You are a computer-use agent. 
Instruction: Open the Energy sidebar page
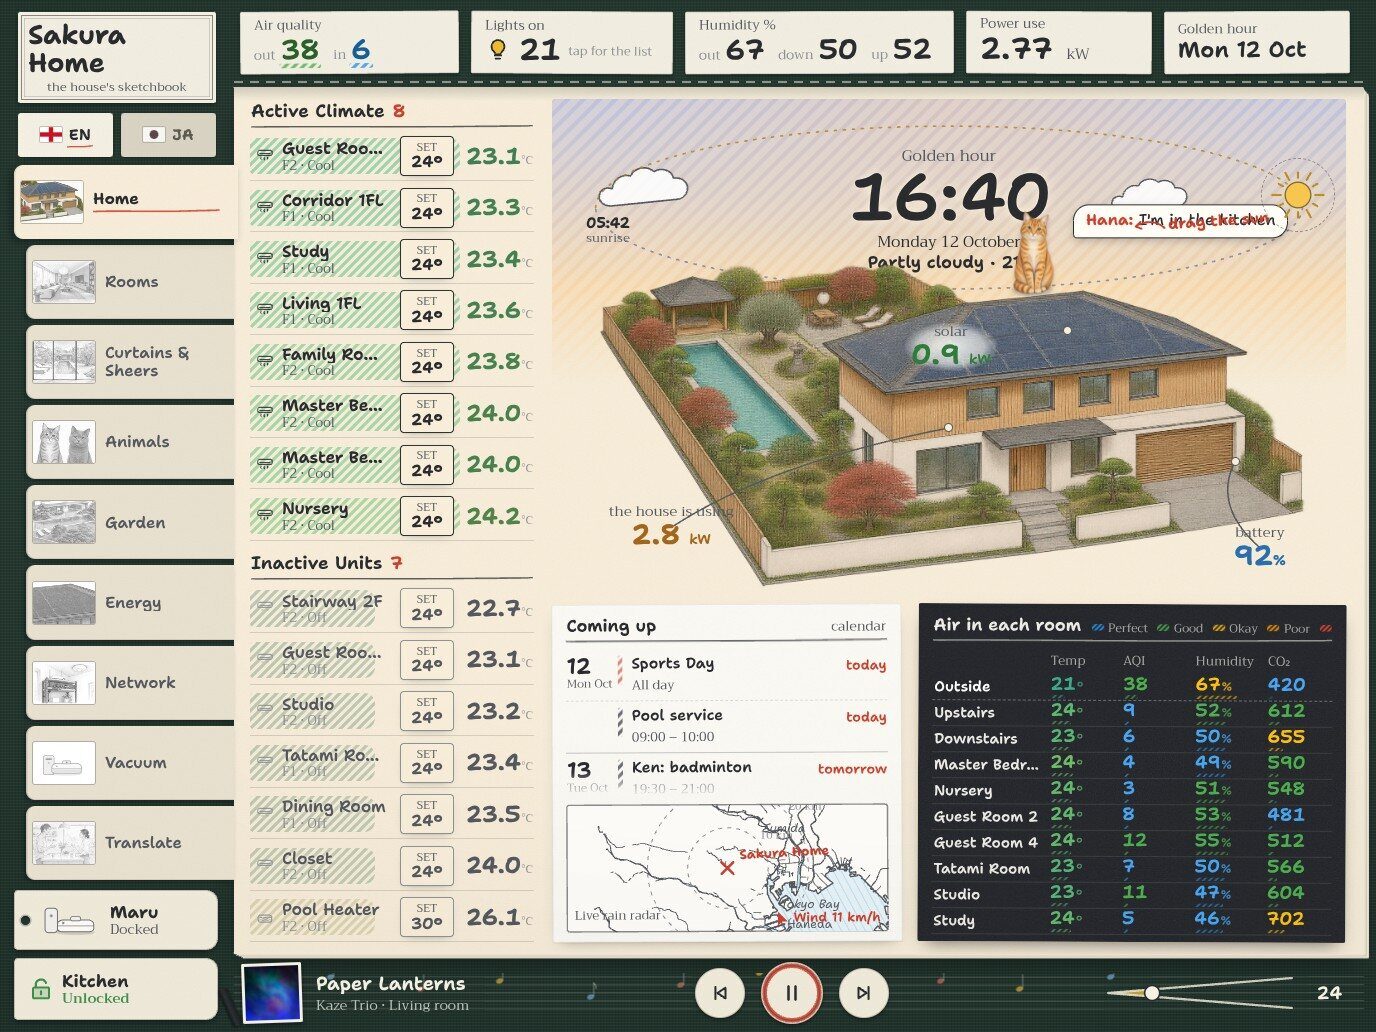130,602
